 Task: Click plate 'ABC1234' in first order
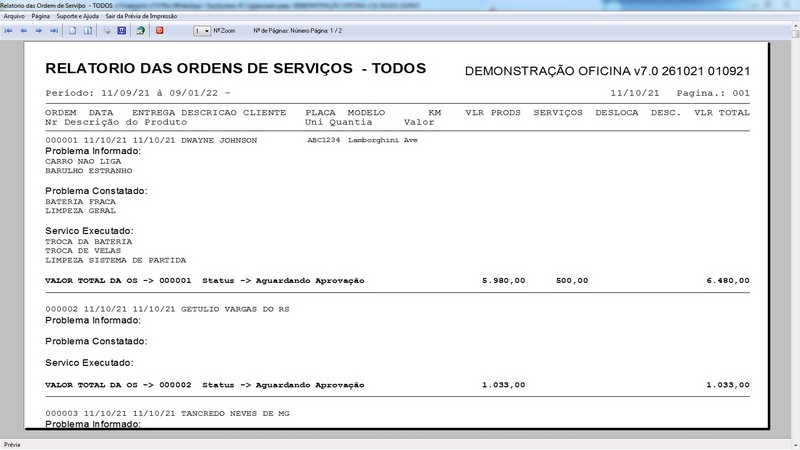323,140
